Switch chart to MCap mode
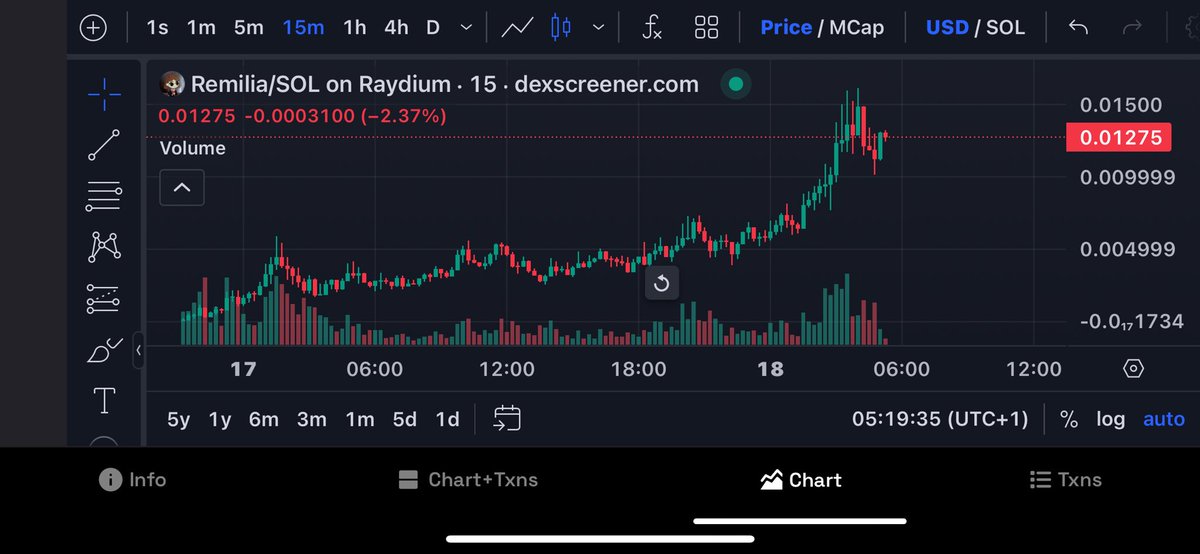The width and height of the screenshot is (1200, 554). [x=856, y=28]
